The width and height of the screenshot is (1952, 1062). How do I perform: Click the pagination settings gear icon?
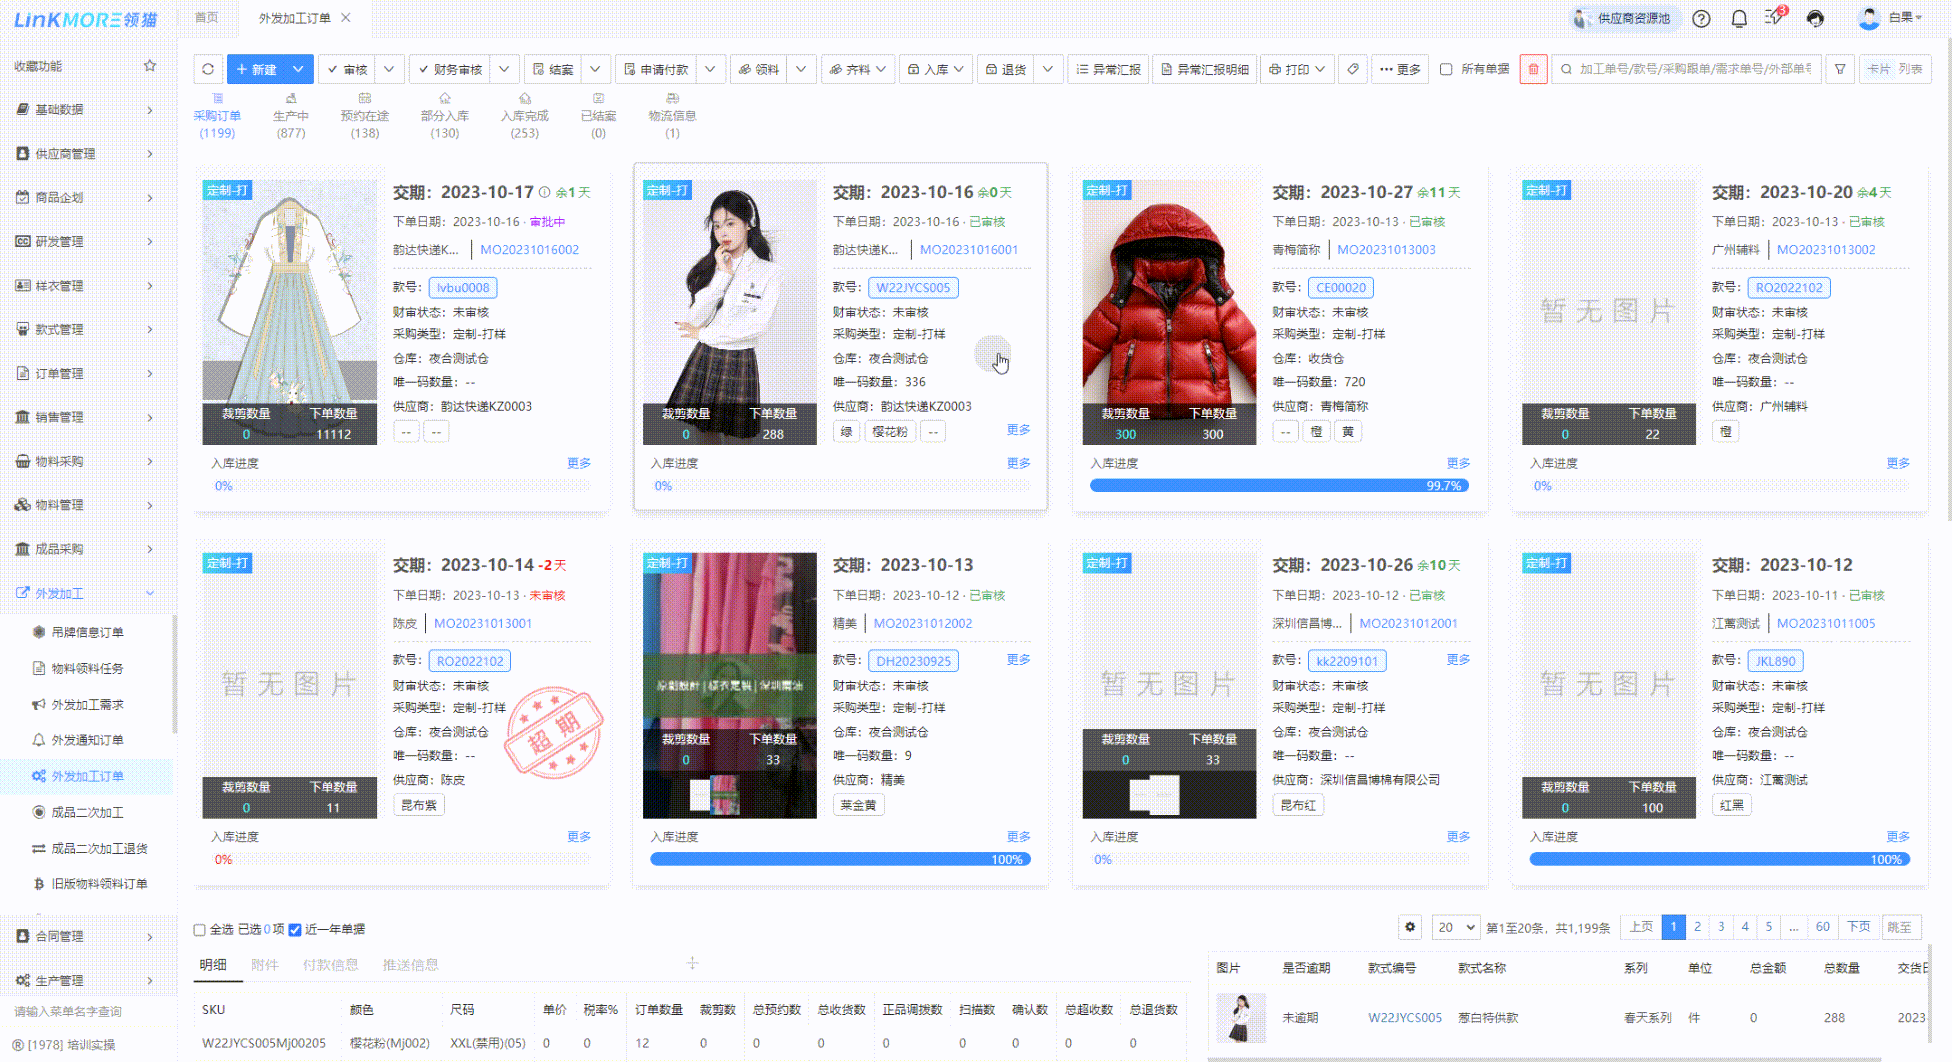coord(1410,927)
